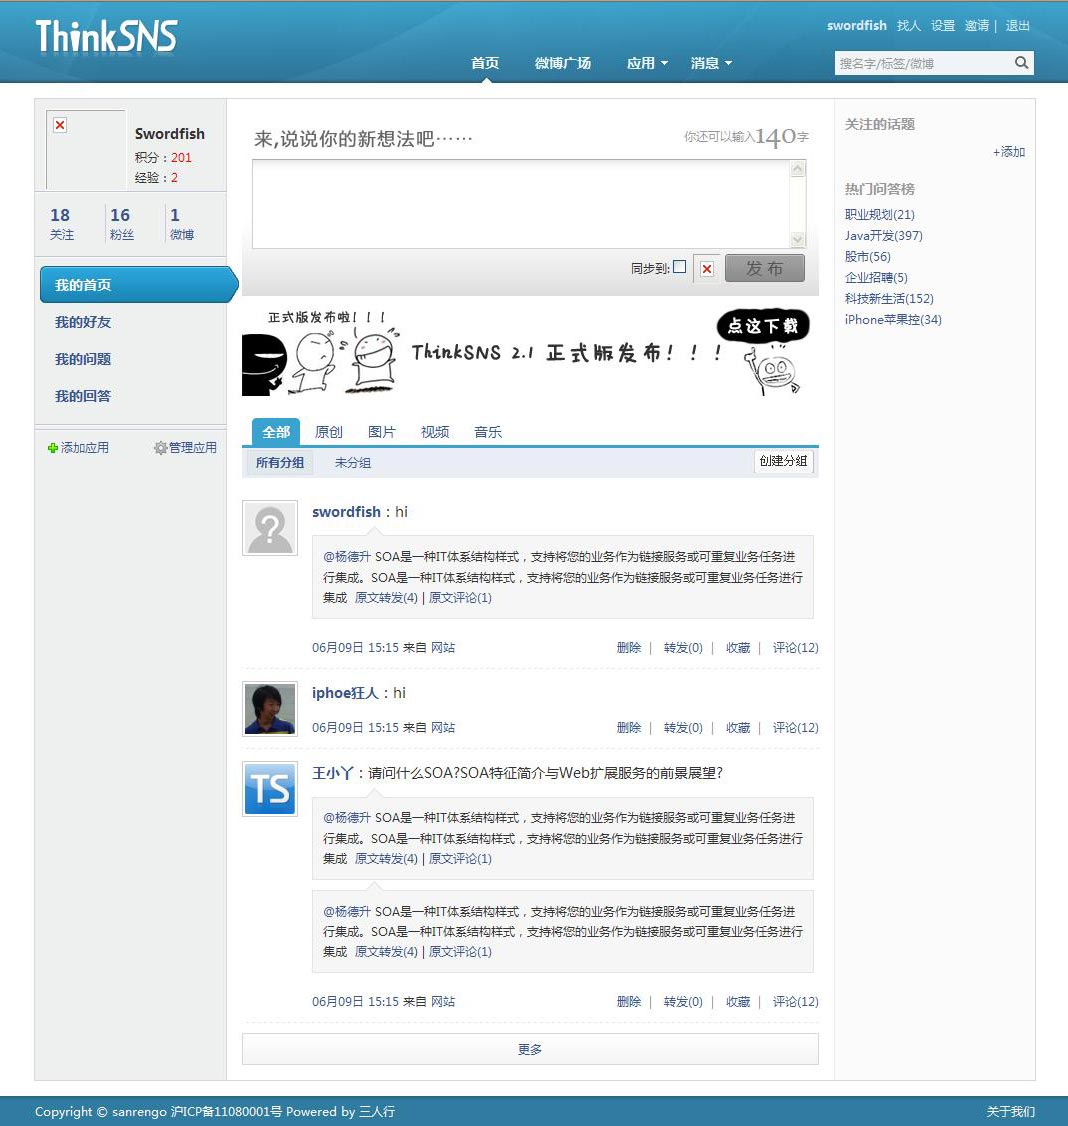Log out with the 退出 link
The width and height of the screenshot is (1068, 1126).
pyautogui.click(x=1018, y=26)
